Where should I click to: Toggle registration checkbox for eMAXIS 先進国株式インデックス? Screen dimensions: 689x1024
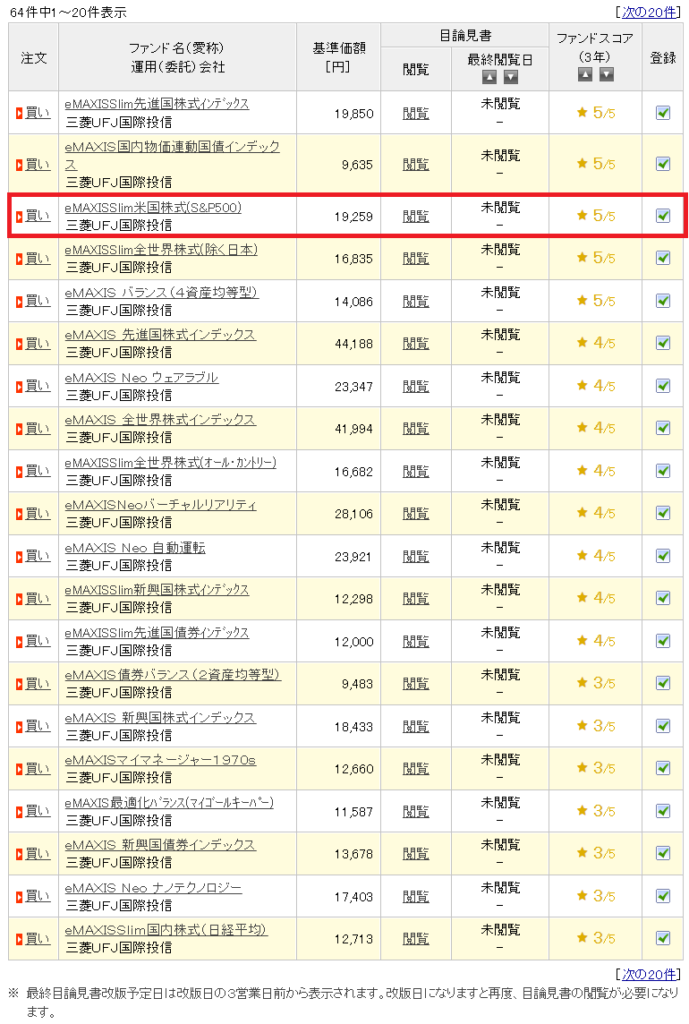tap(663, 342)
